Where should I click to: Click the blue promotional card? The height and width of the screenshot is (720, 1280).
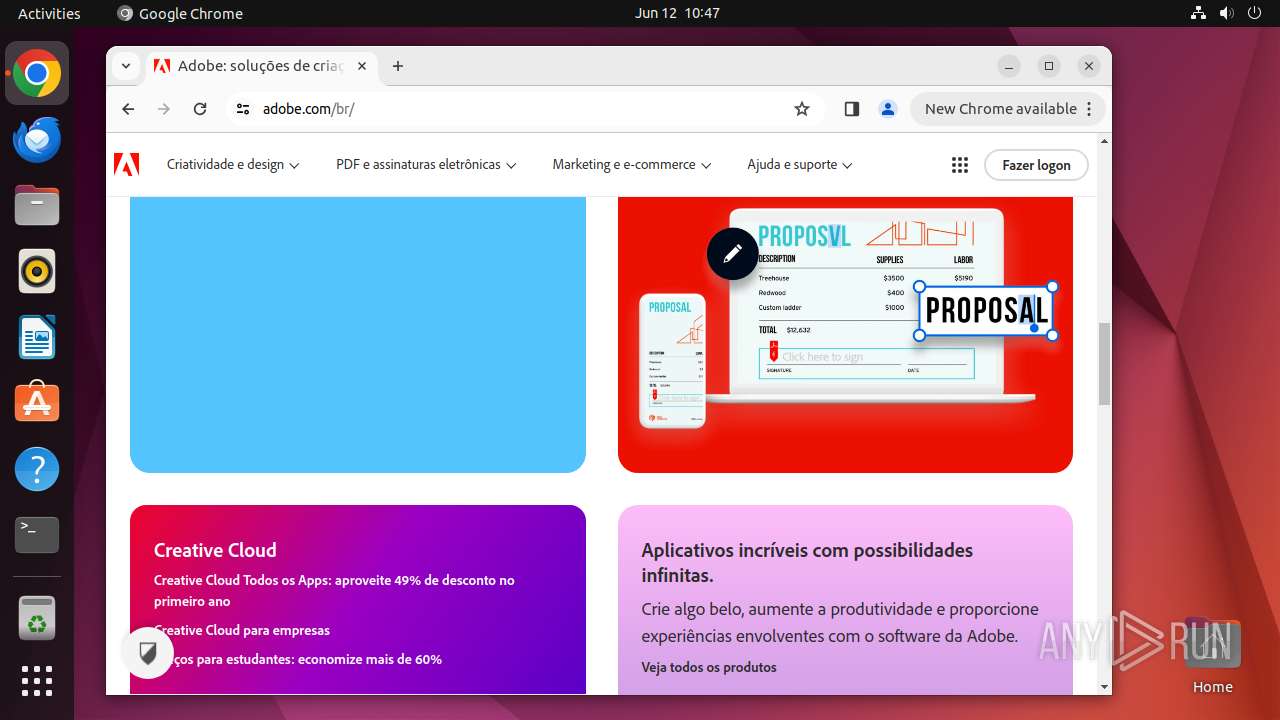click(358, 334)
